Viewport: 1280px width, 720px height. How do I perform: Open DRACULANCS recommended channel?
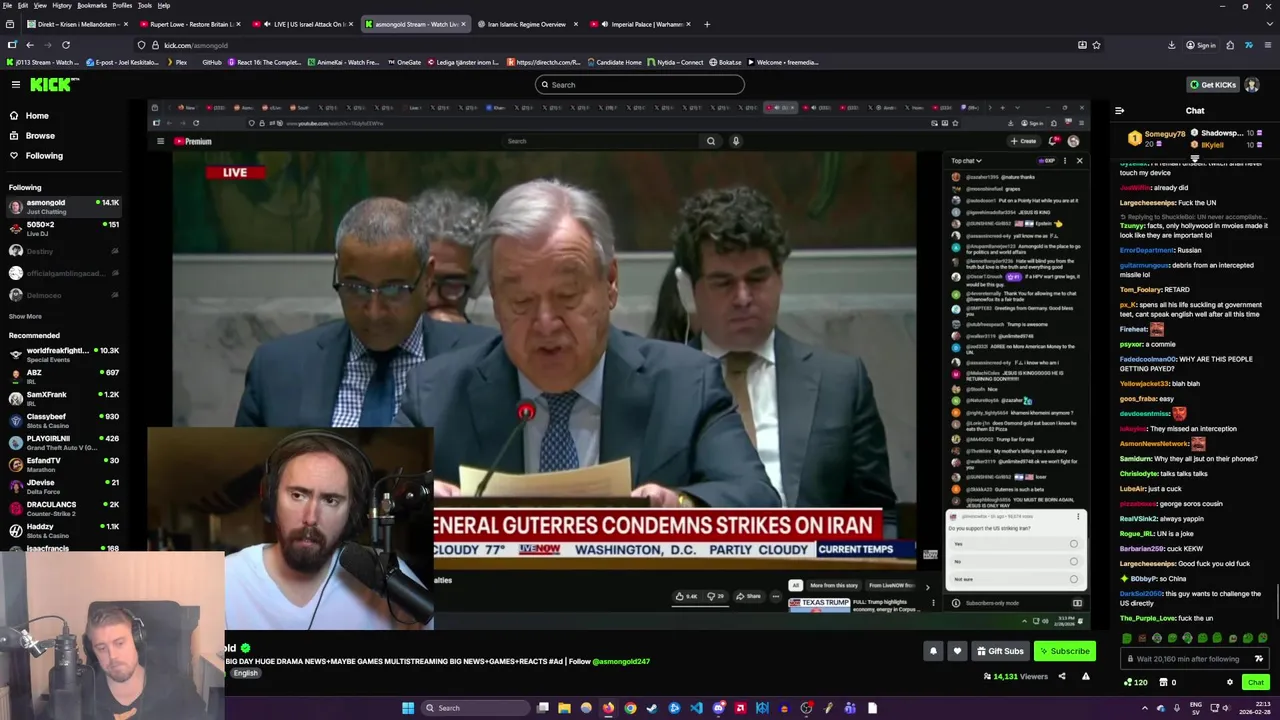tap(64, 508)
